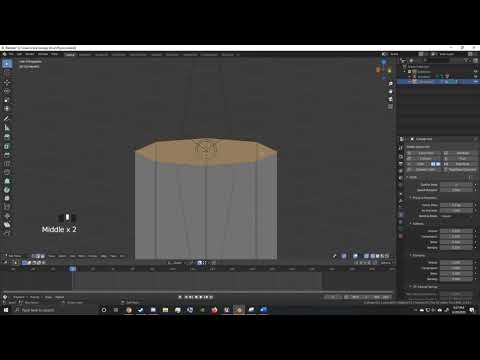Select the Shrink/Fatten tool
The height and width of the screenshot is (360, 480).
tap(7, 216)
